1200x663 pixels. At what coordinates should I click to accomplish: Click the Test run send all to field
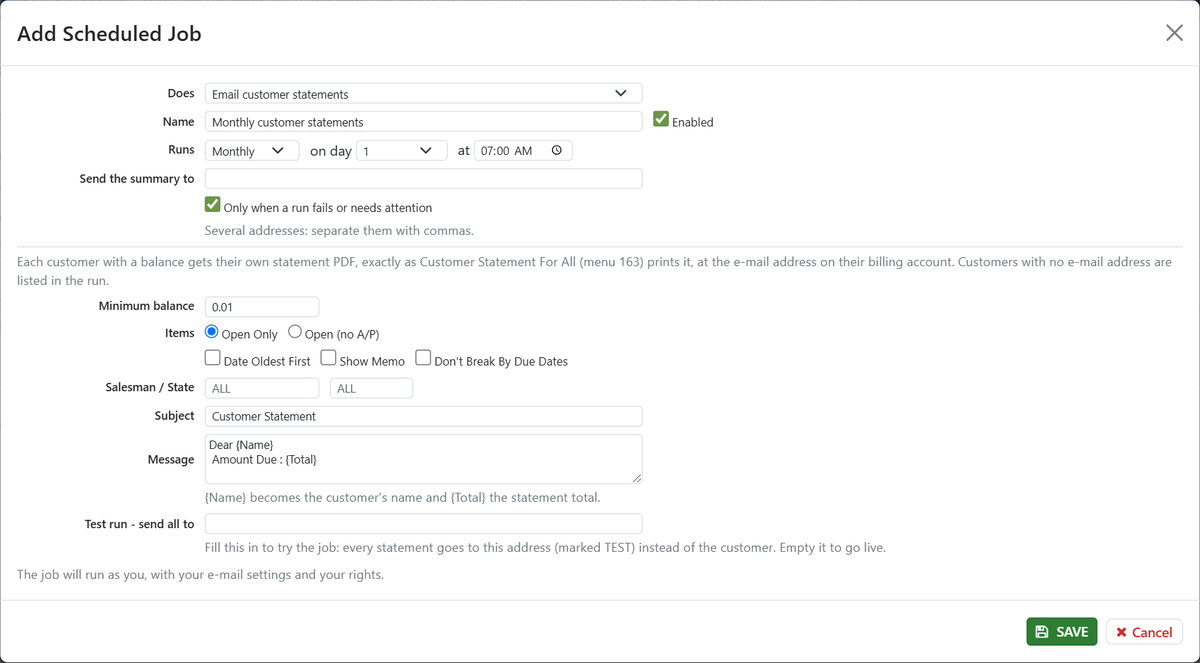(423, 524)
